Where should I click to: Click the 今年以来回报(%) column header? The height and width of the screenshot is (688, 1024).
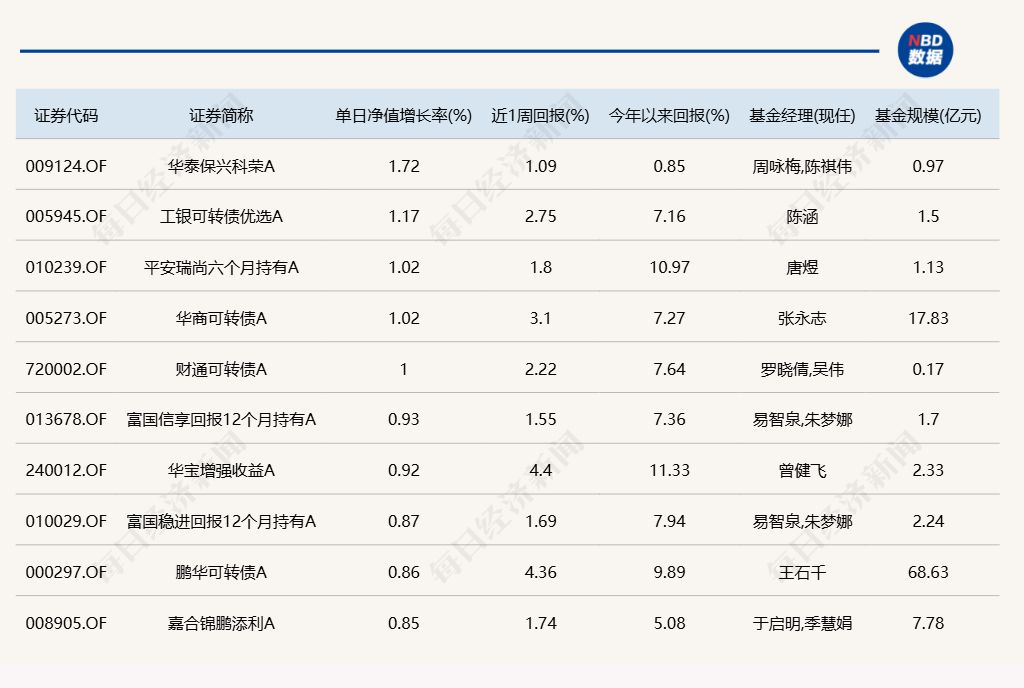click(669, 116)
